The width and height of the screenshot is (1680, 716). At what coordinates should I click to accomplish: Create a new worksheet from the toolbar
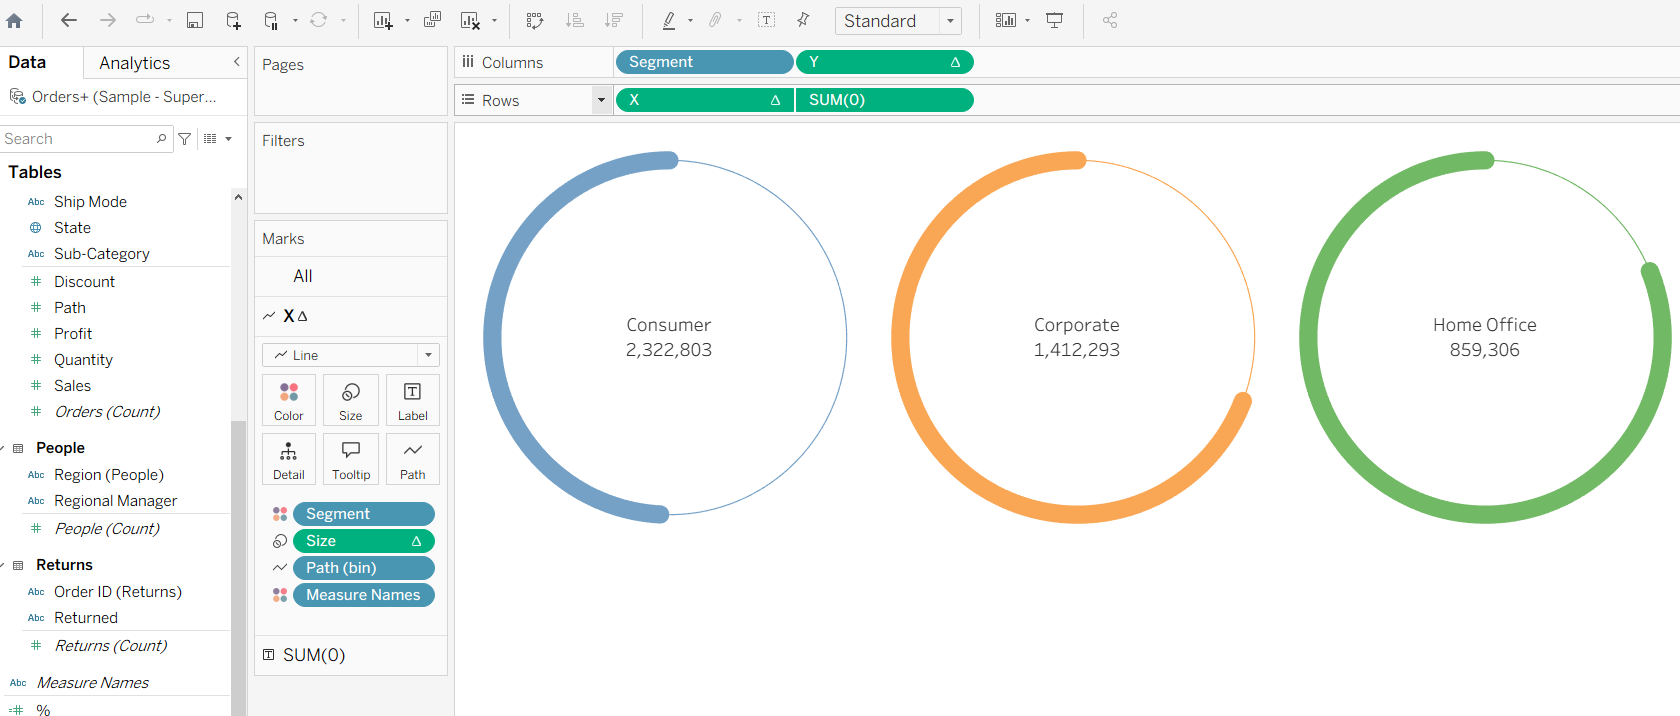(383, 20)
